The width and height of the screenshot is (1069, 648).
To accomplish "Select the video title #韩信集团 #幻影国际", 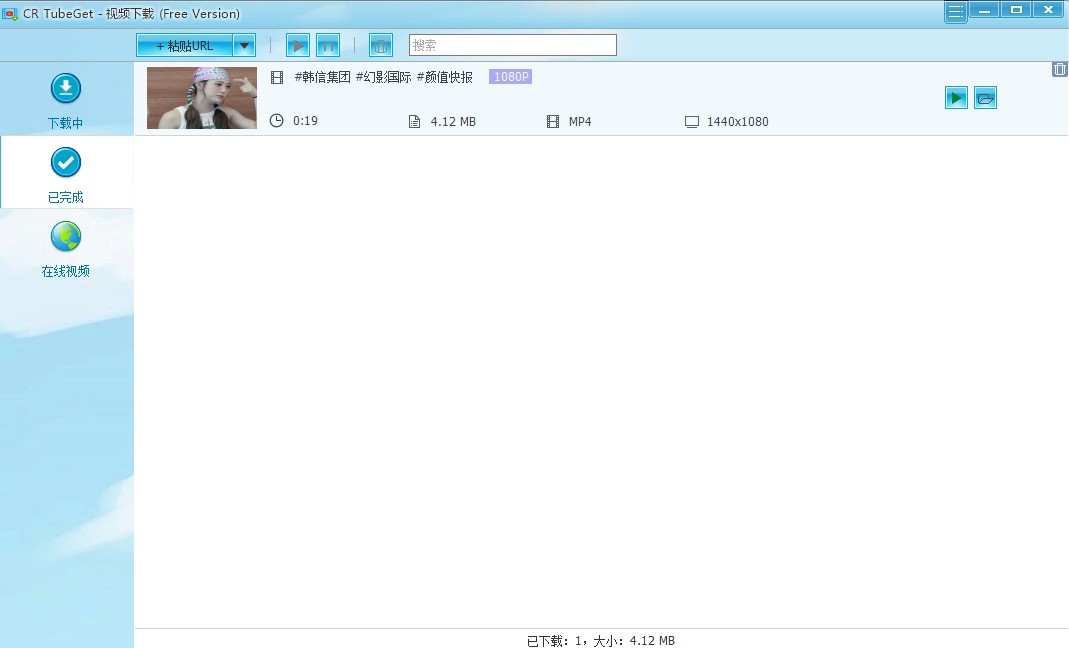I will click(383, 77).
